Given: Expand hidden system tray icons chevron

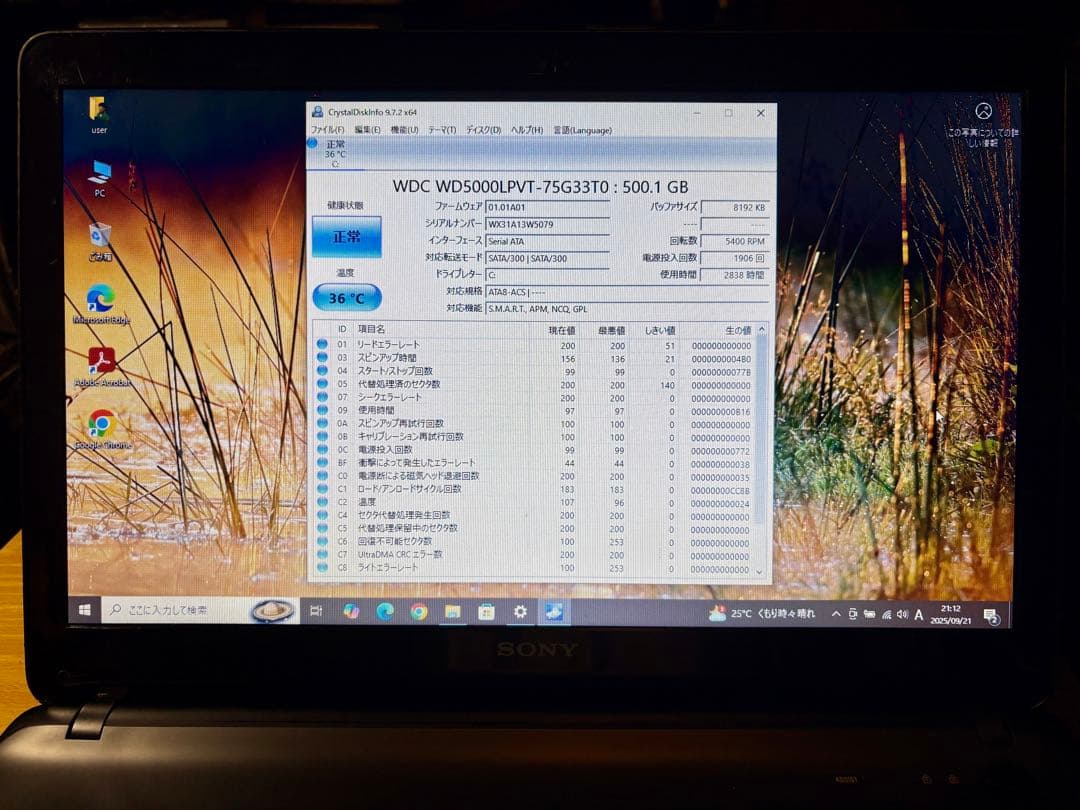Looking at the screenshot, I should click(x=835, y=611).
